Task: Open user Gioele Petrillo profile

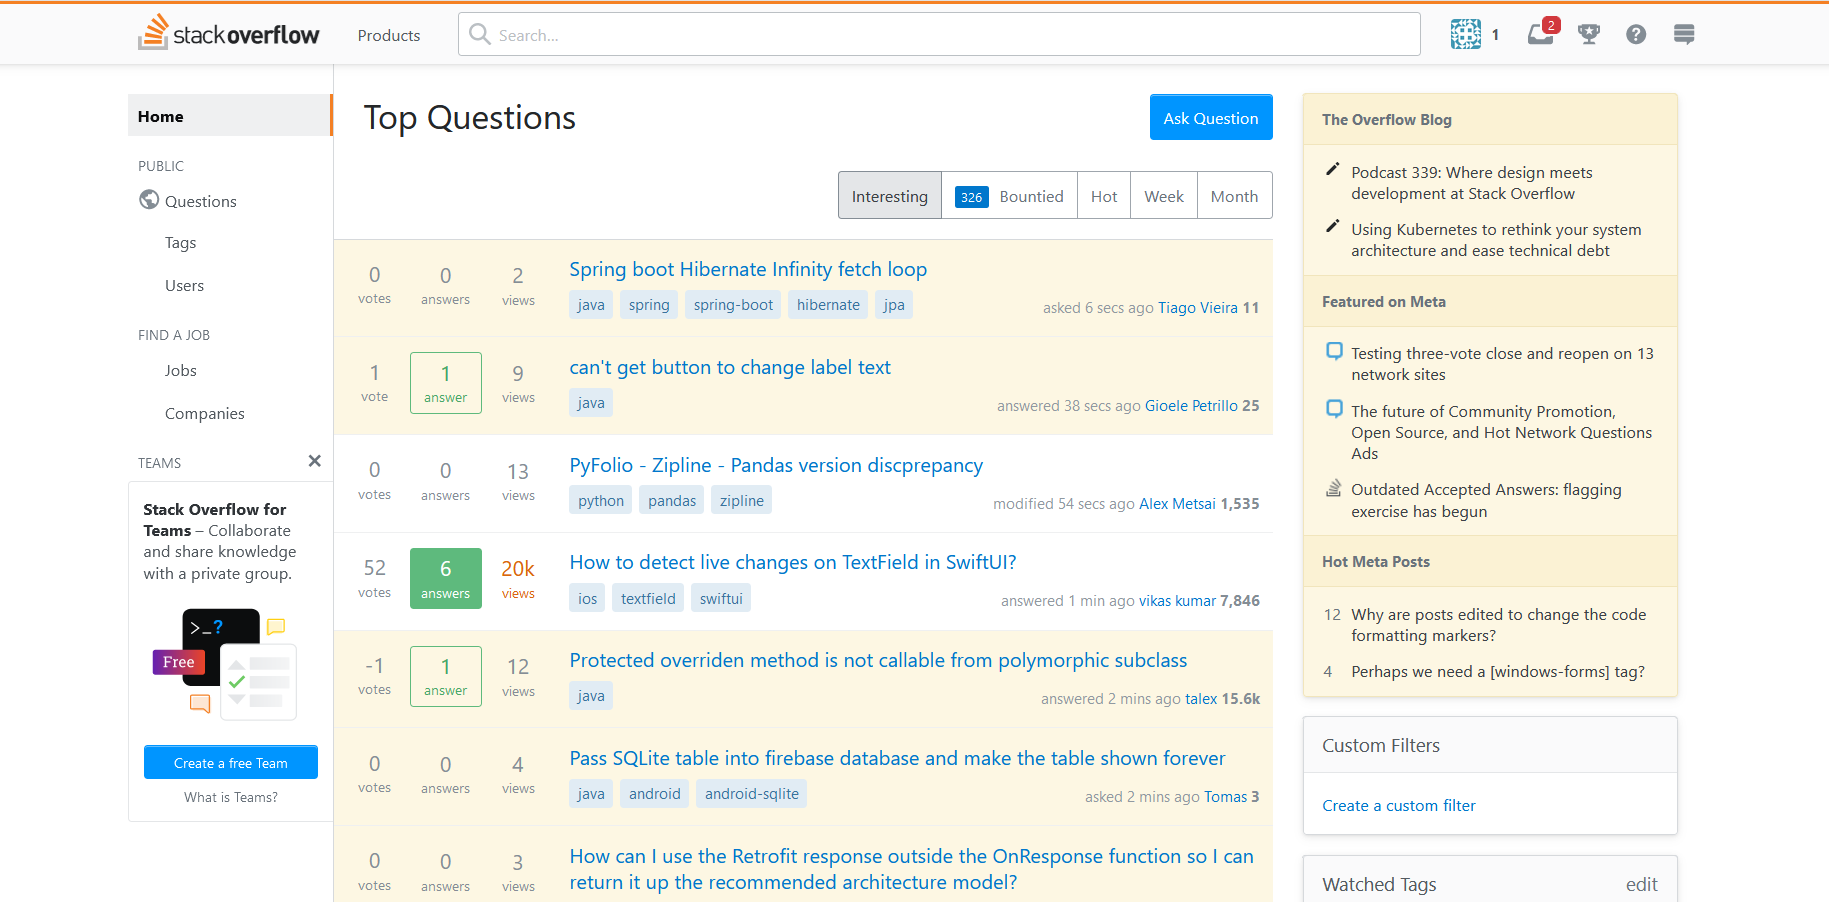Action: click(1191, 406)
